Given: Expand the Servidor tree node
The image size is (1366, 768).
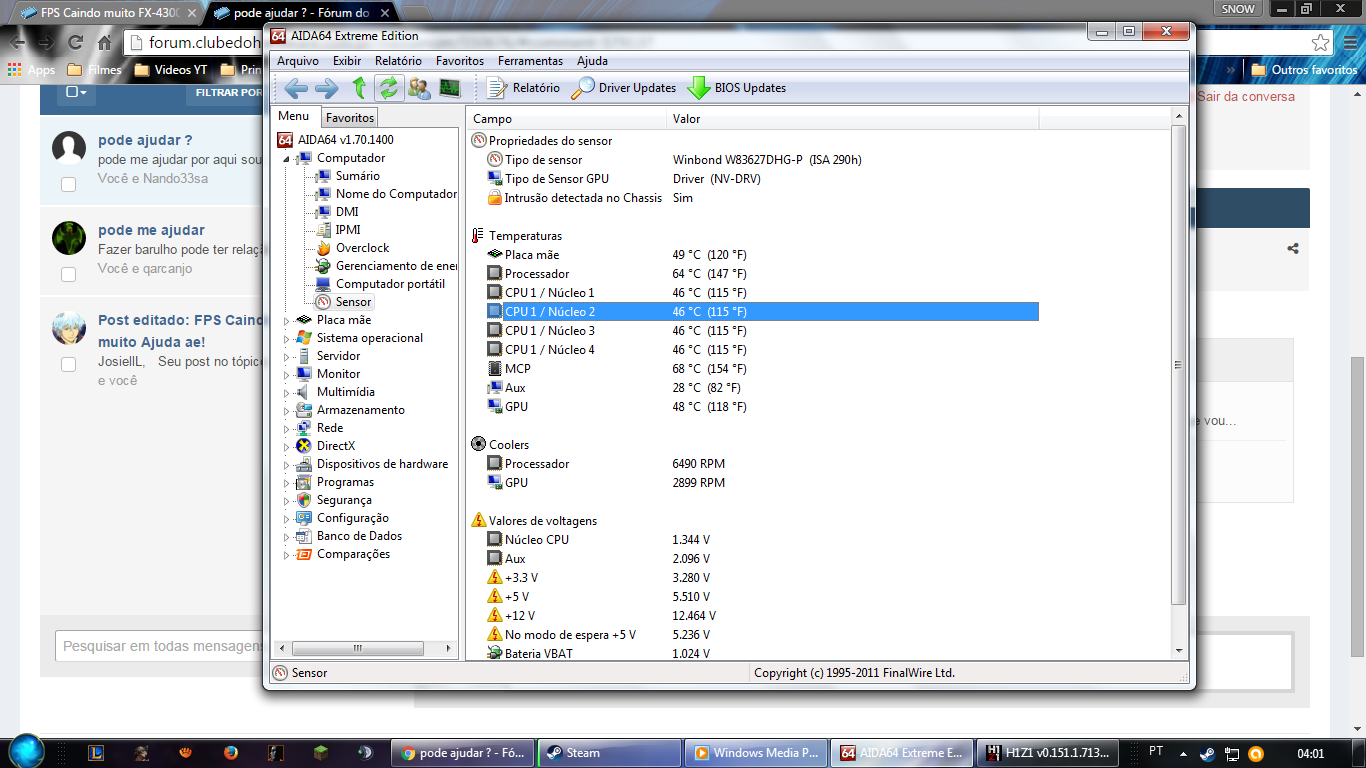Looking at the screenshot, I should [287, 356].
